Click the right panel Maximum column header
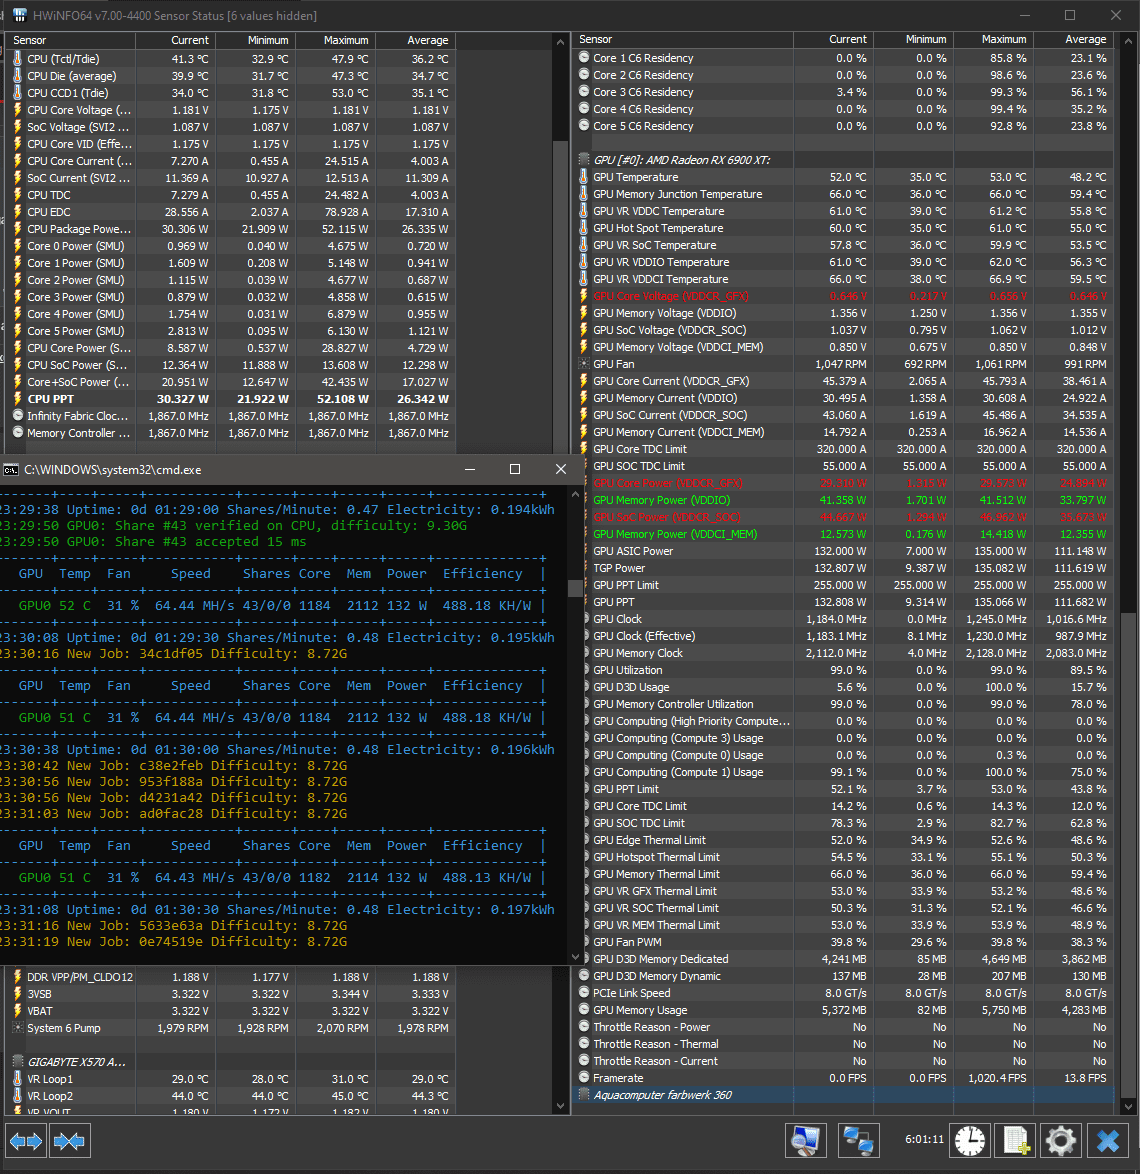The width and height of the screenshot is (1140, 1174). (993, 40)
